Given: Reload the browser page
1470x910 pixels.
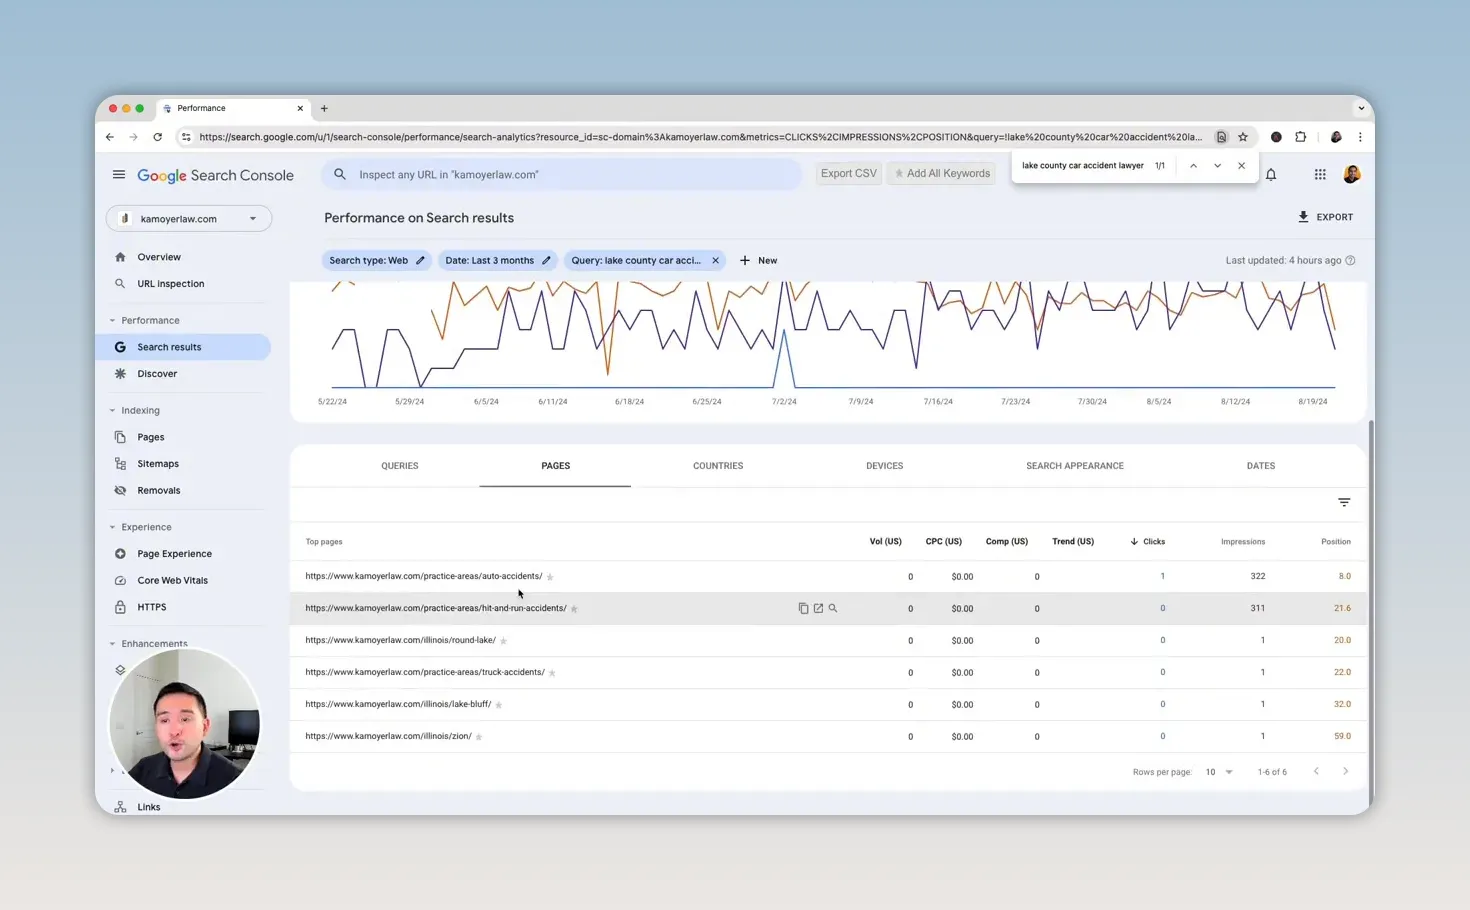Looking at the screenshot, I should pos(157,137).
